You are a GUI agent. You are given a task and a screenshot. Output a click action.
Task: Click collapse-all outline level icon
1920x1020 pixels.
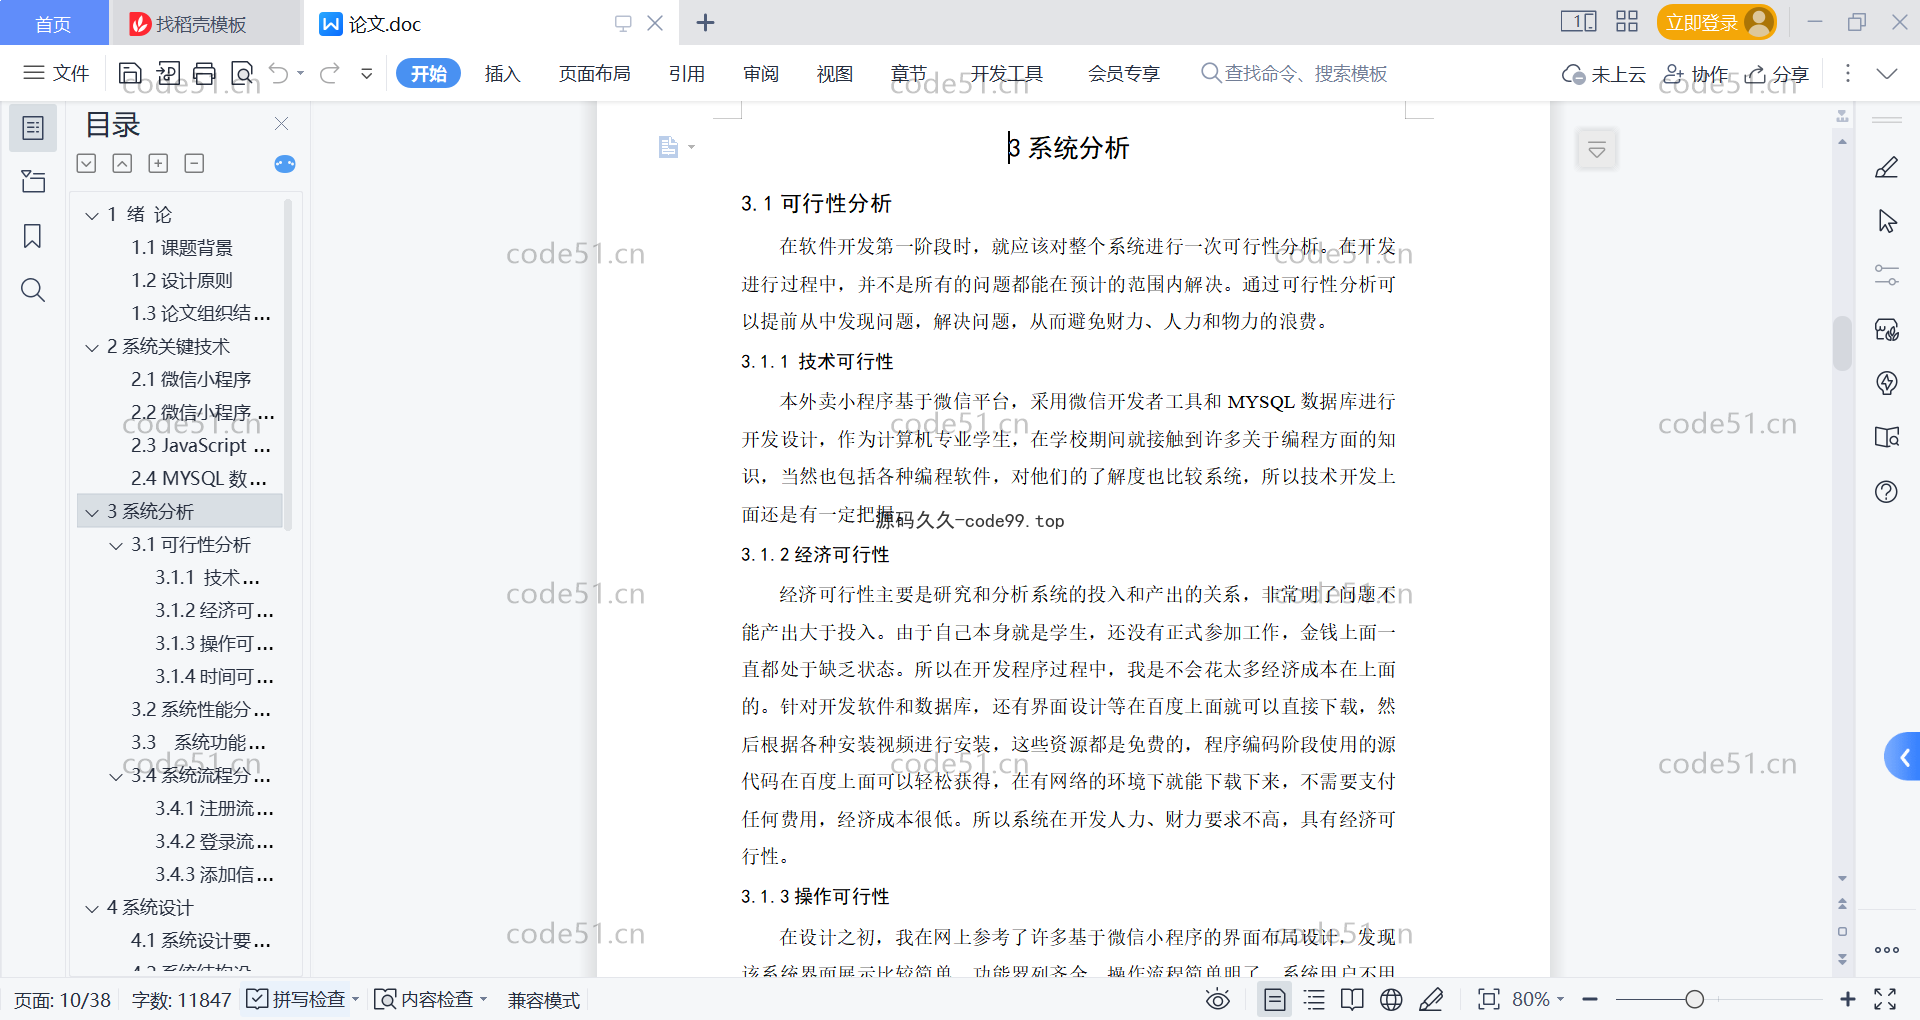122,163
